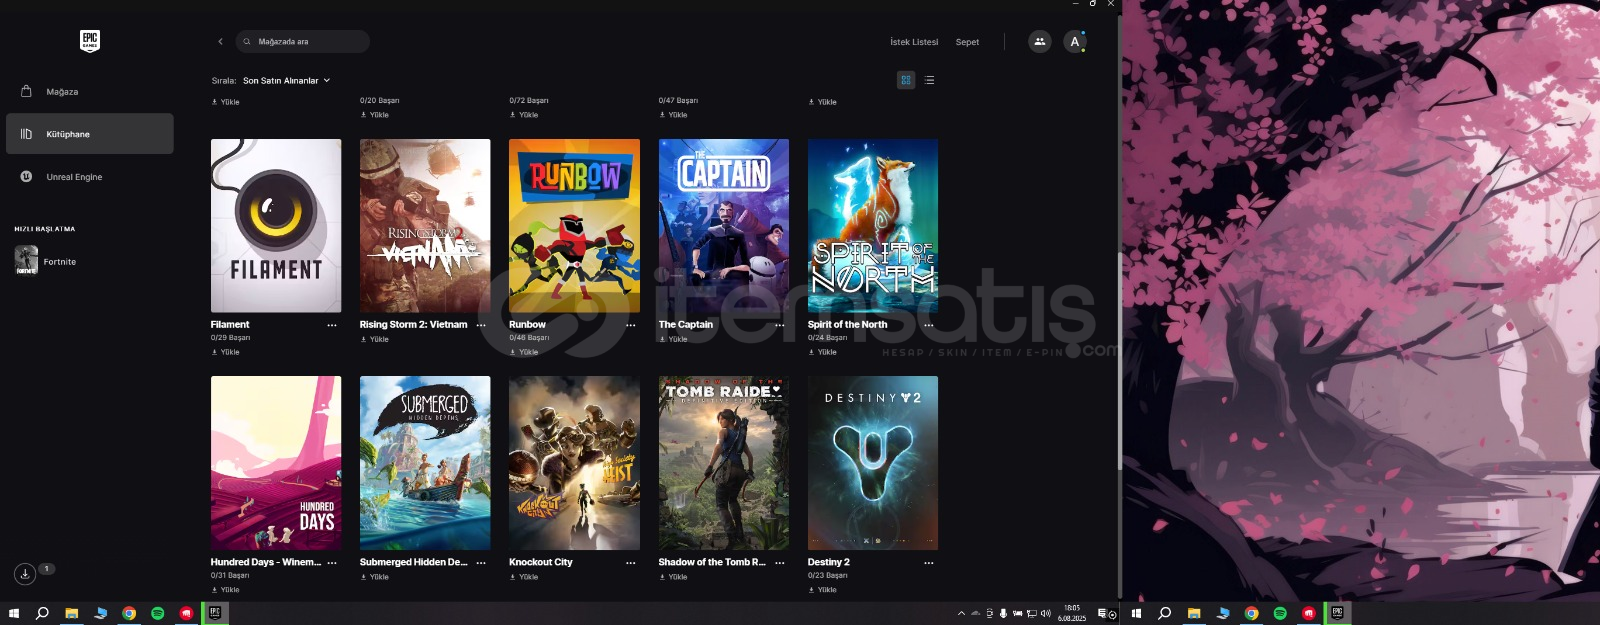
Task: Open Destiny 2 game cover
Action: pyautogui.click(x=873, y=463)
